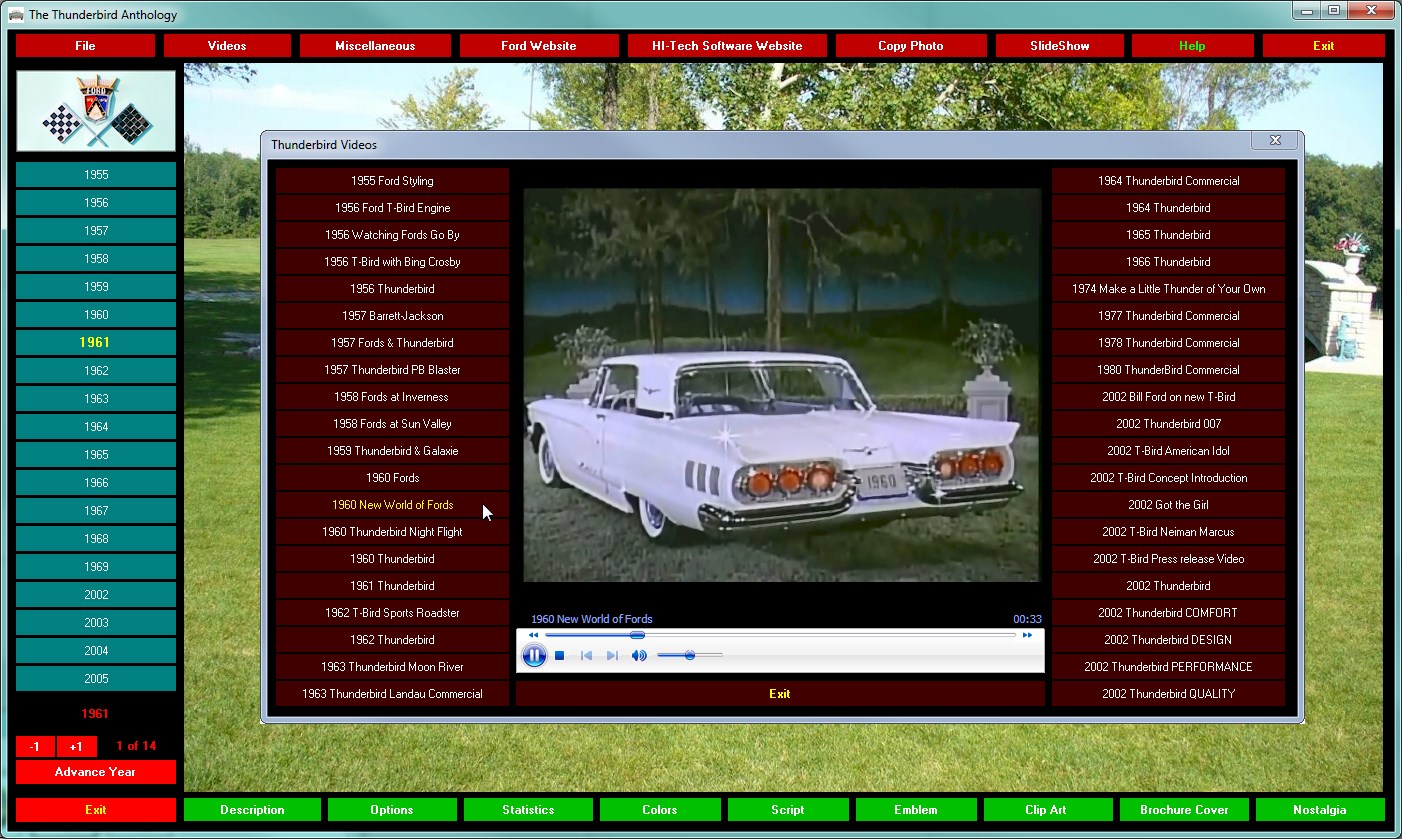This screenshot has width=1402, height=839.
Task: Visit the HI-Tech Software Website
Action: tap(727, 46)
